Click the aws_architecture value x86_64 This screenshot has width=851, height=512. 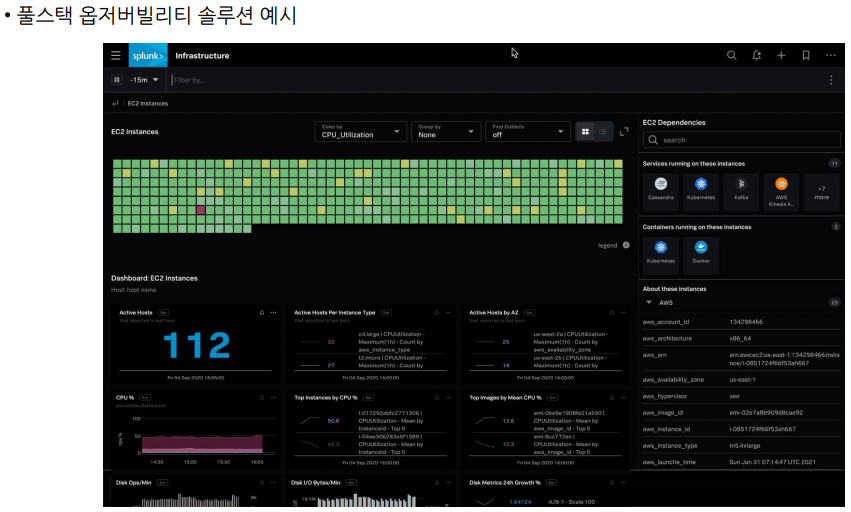tap(740, 338)
